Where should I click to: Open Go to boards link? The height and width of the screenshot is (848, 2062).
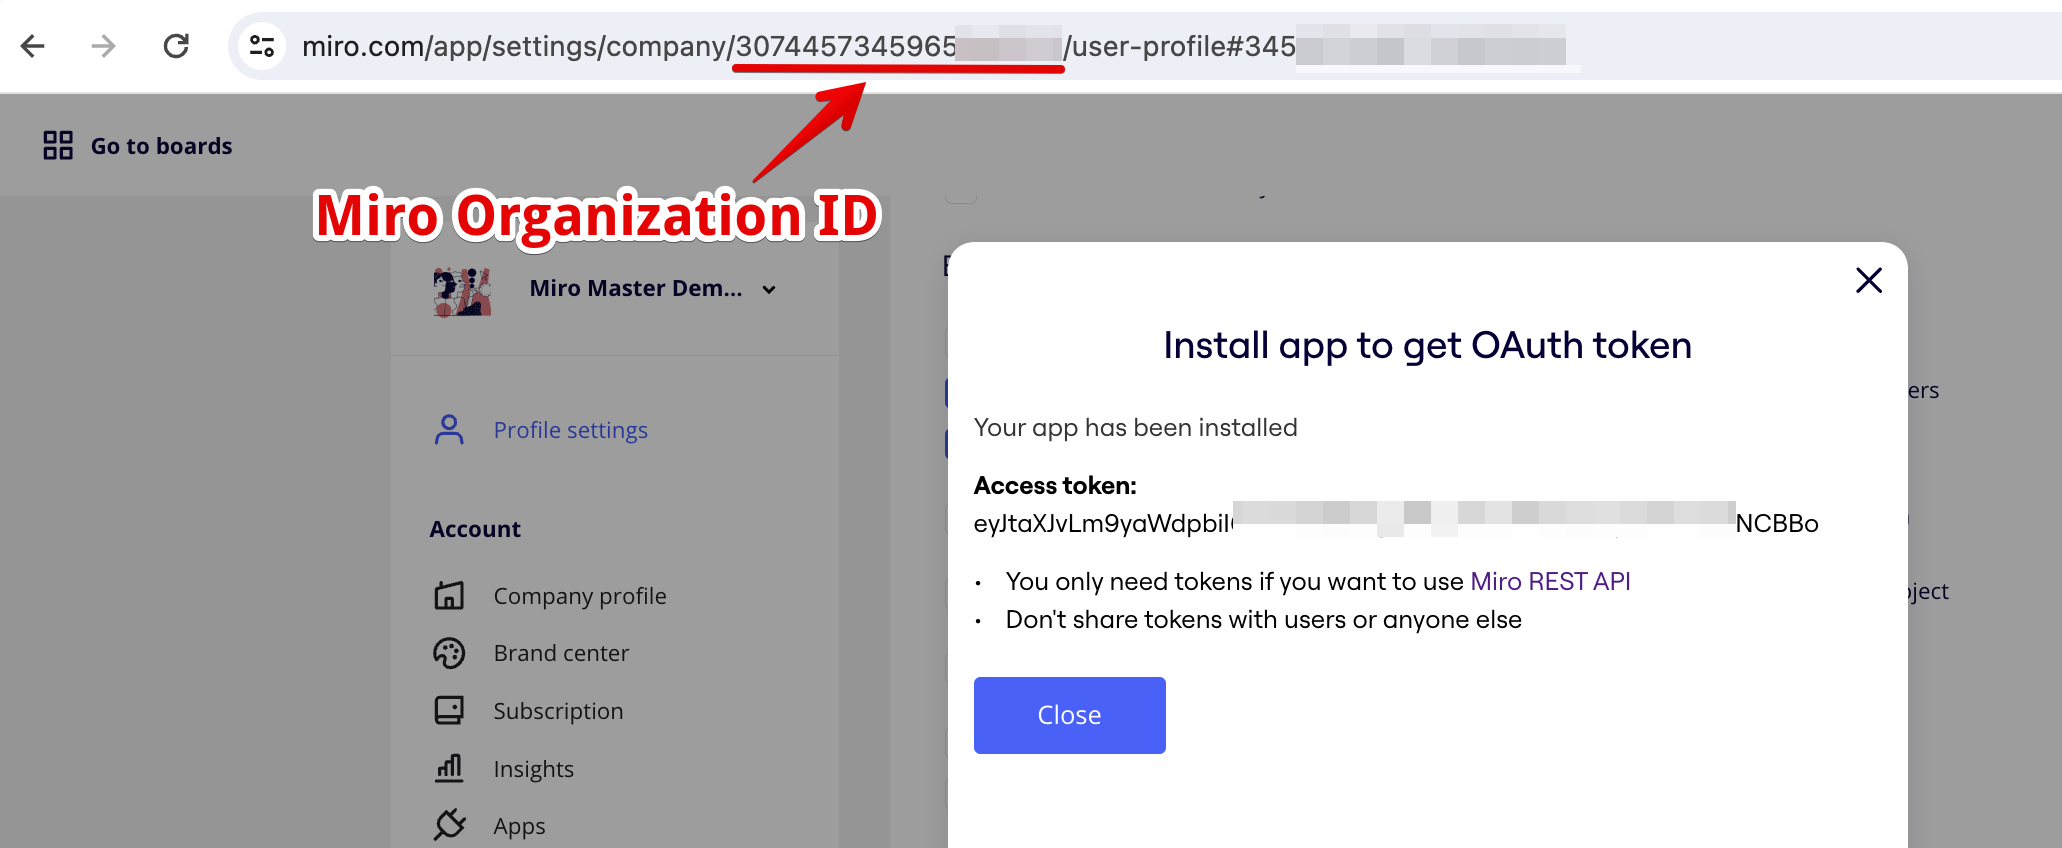tap(161, 146)
